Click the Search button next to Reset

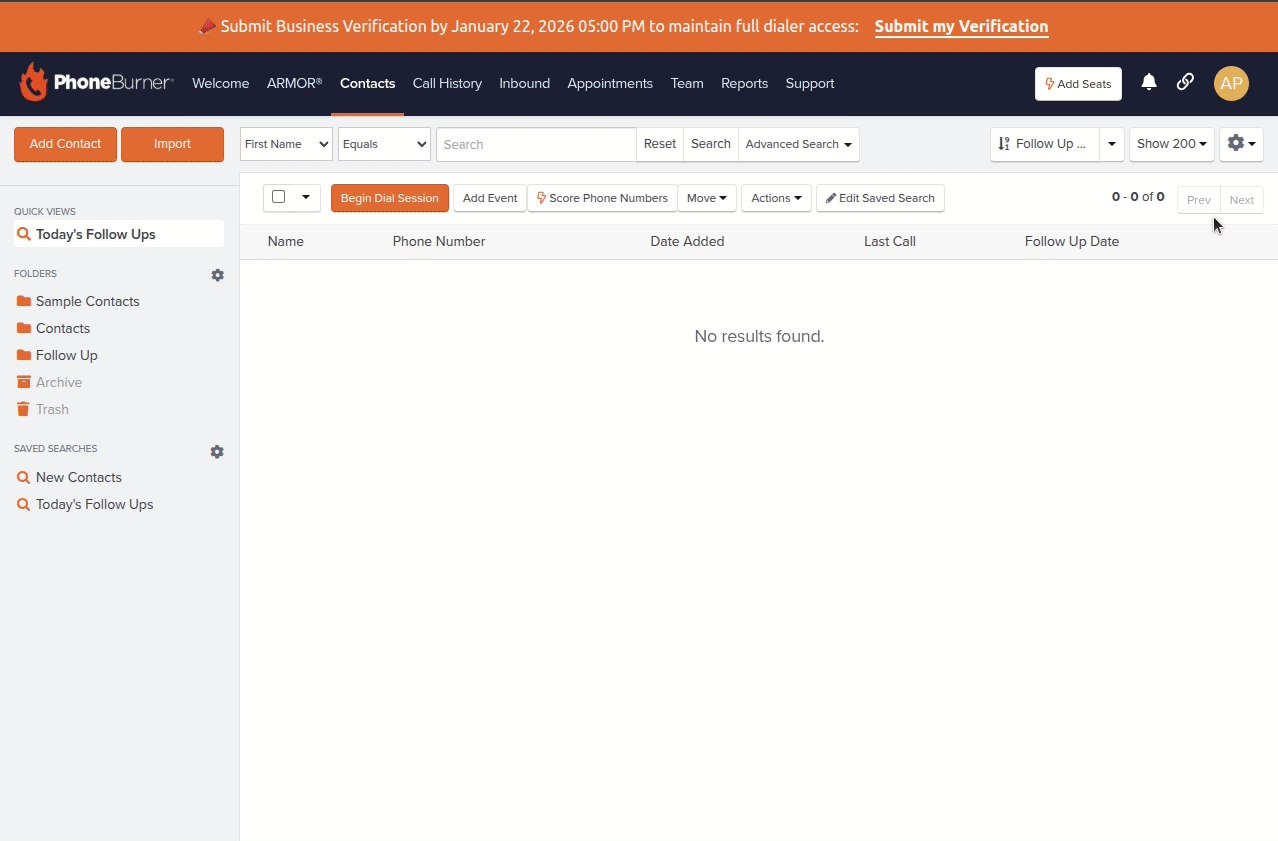[x=711, y=144]
